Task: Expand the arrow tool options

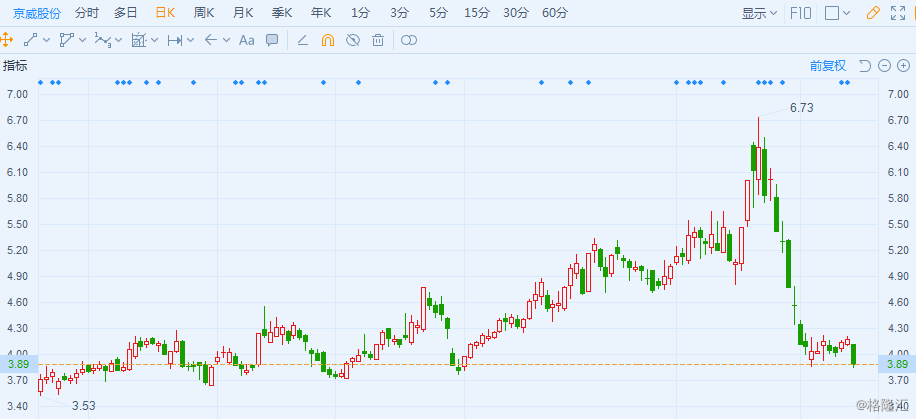Action: (227, 40)
